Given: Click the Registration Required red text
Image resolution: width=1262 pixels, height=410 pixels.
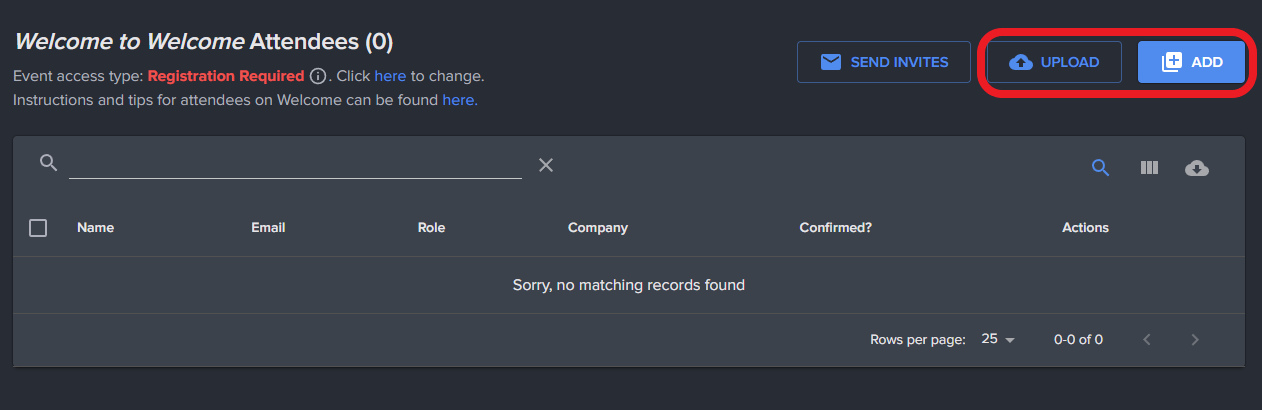Looking at the screenshot, I should click(x=226, y=76).
